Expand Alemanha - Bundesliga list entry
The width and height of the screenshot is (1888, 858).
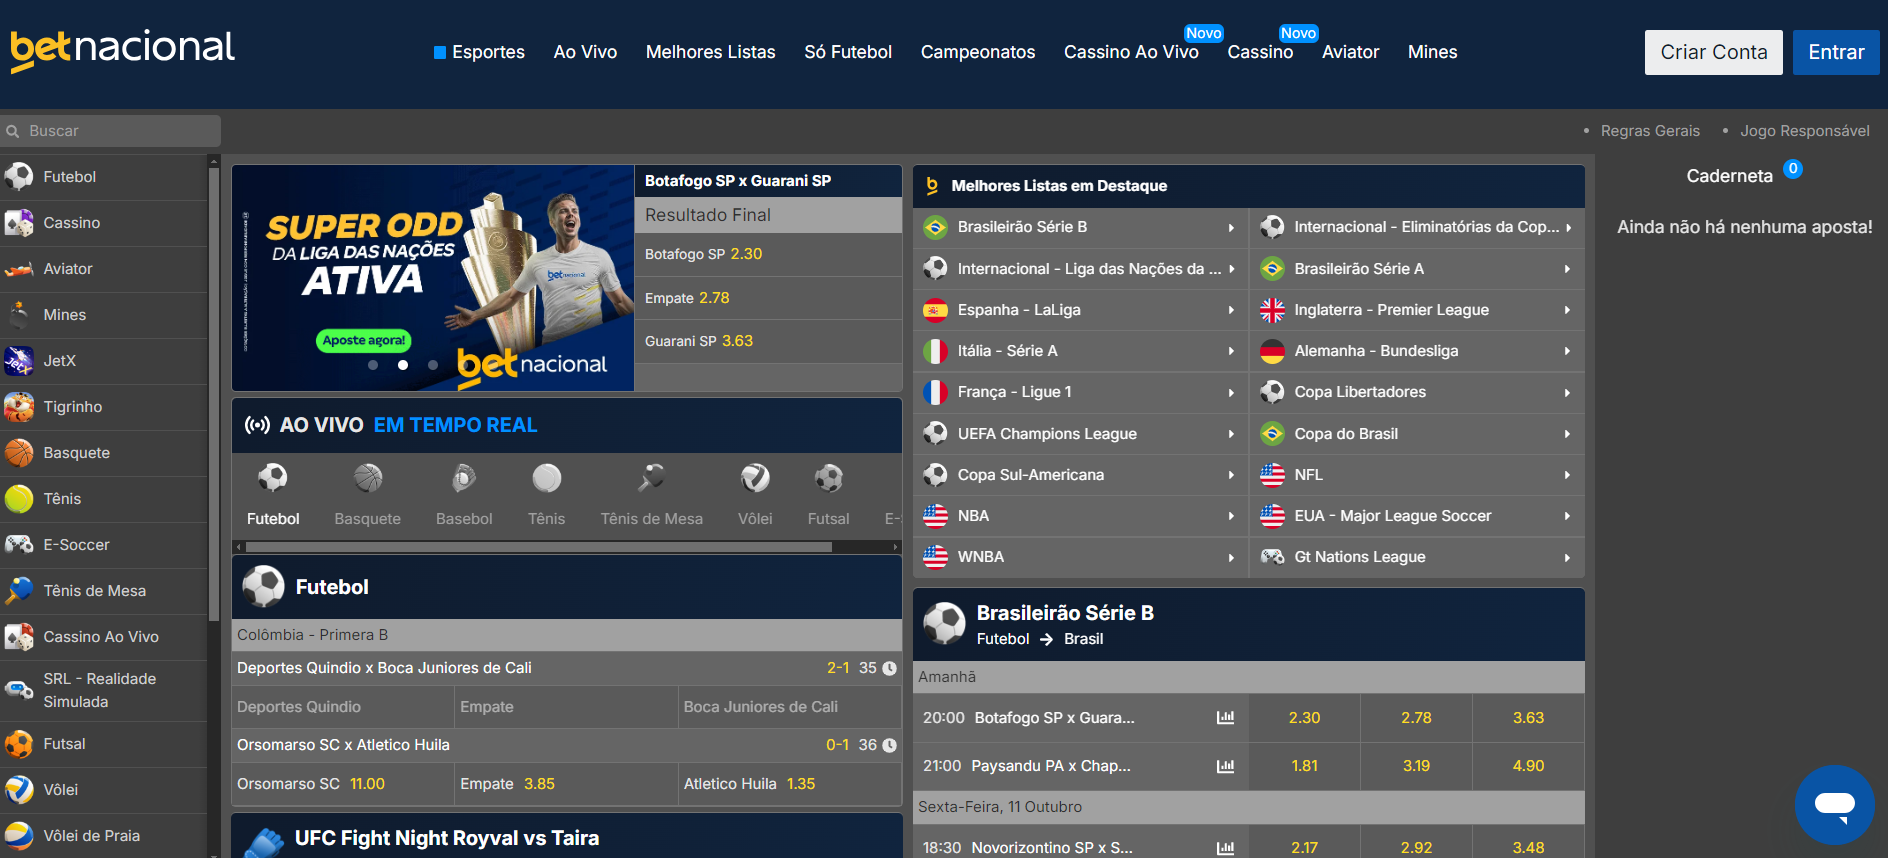pos(1417,351)
